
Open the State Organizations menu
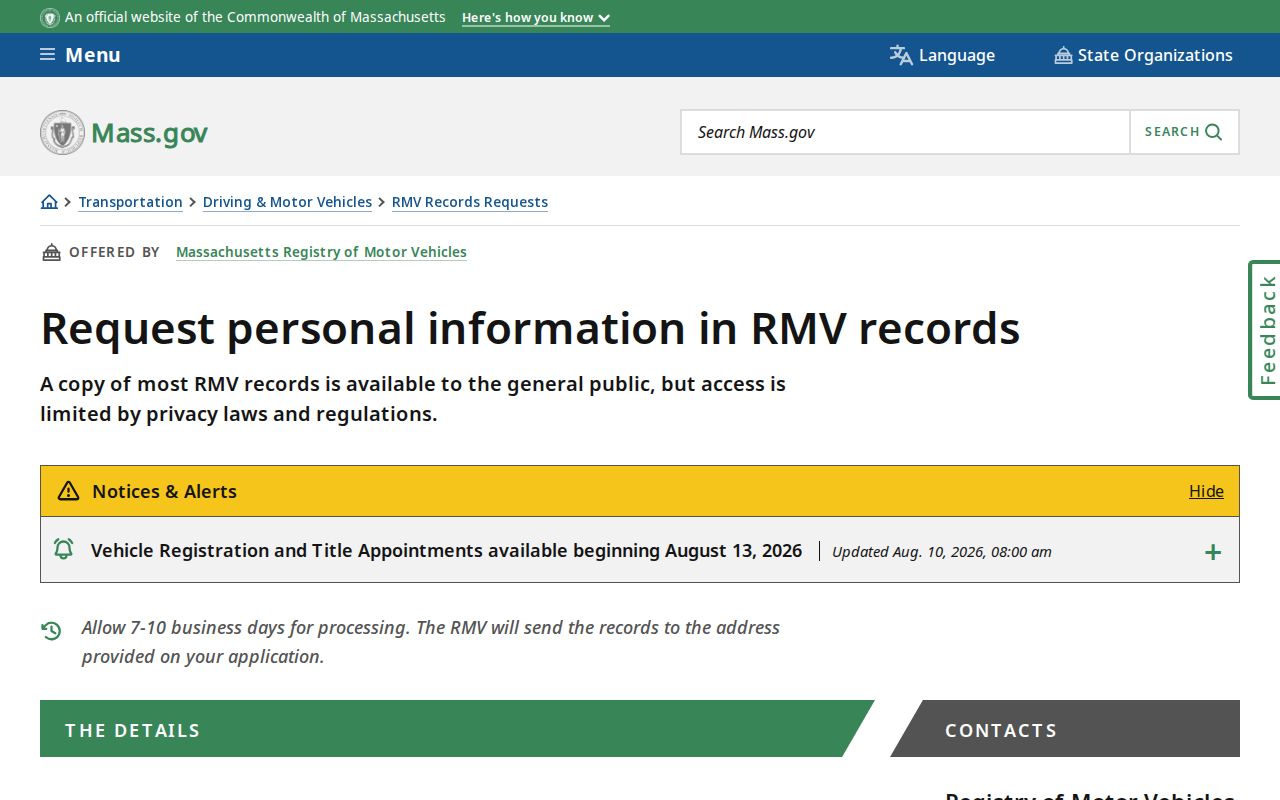point(1143,55)
